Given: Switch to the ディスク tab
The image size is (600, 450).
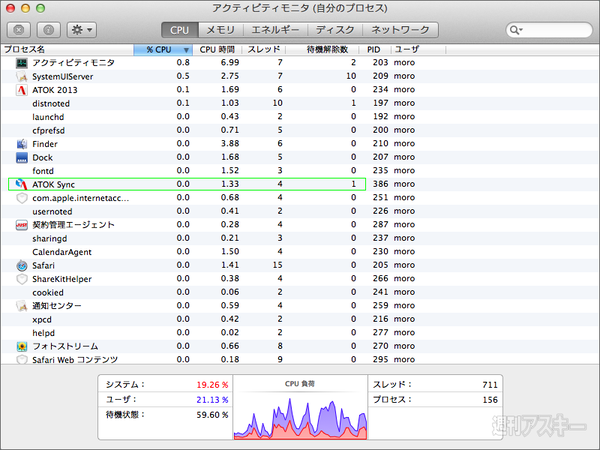Looking at the screenshot, I should [x=335, y=30].
